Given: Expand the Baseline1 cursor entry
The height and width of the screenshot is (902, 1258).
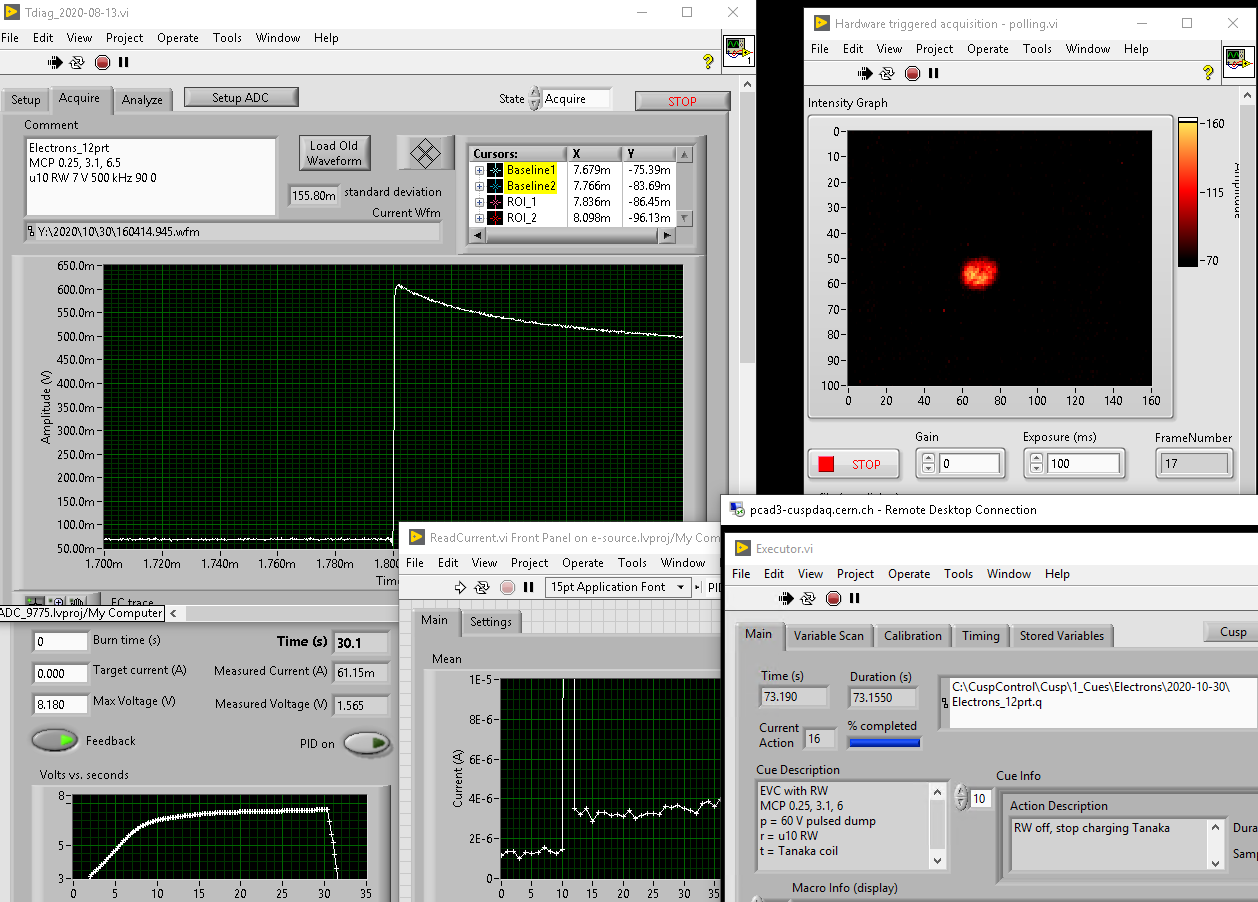Looking at the screenshot, I should click(480, 170).
